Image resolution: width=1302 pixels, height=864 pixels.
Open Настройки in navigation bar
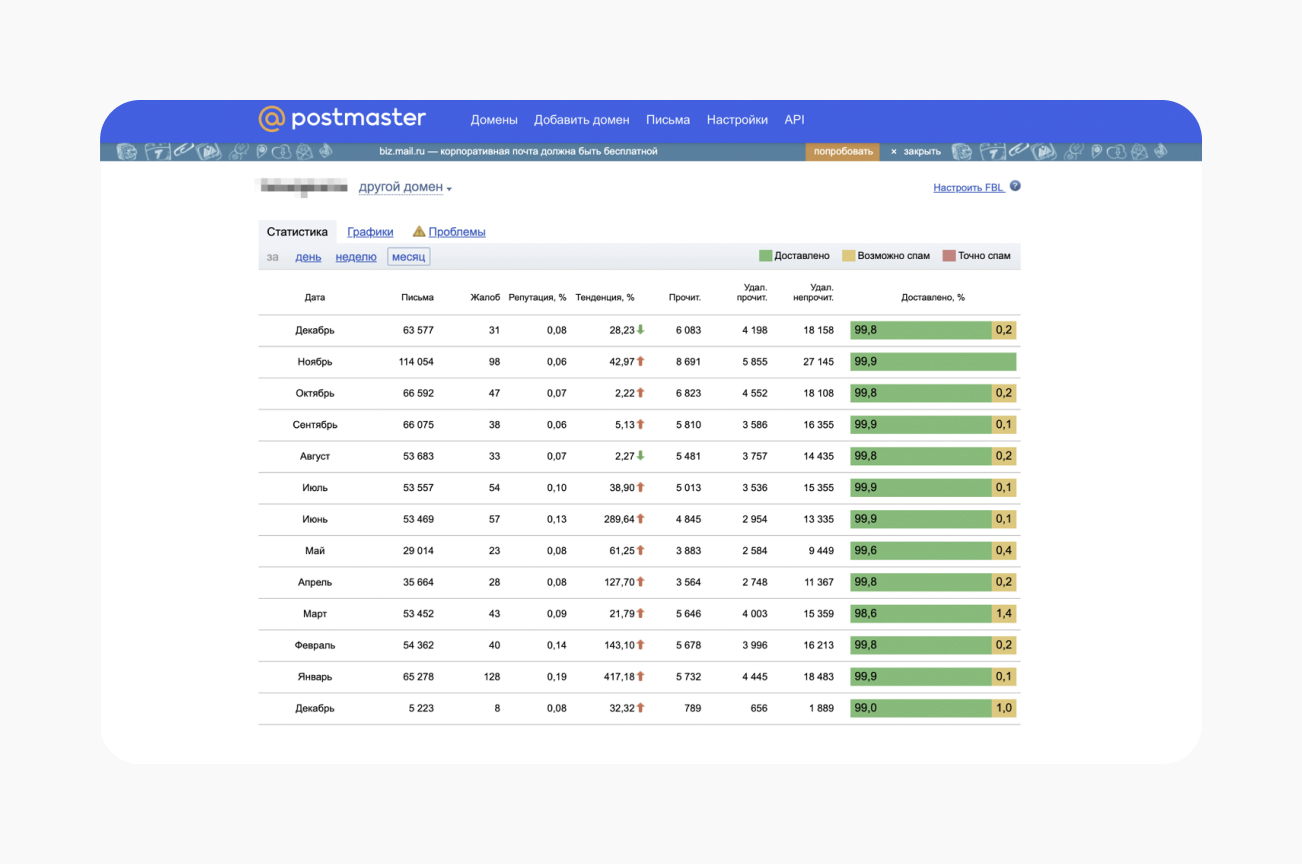pos(737,120)
